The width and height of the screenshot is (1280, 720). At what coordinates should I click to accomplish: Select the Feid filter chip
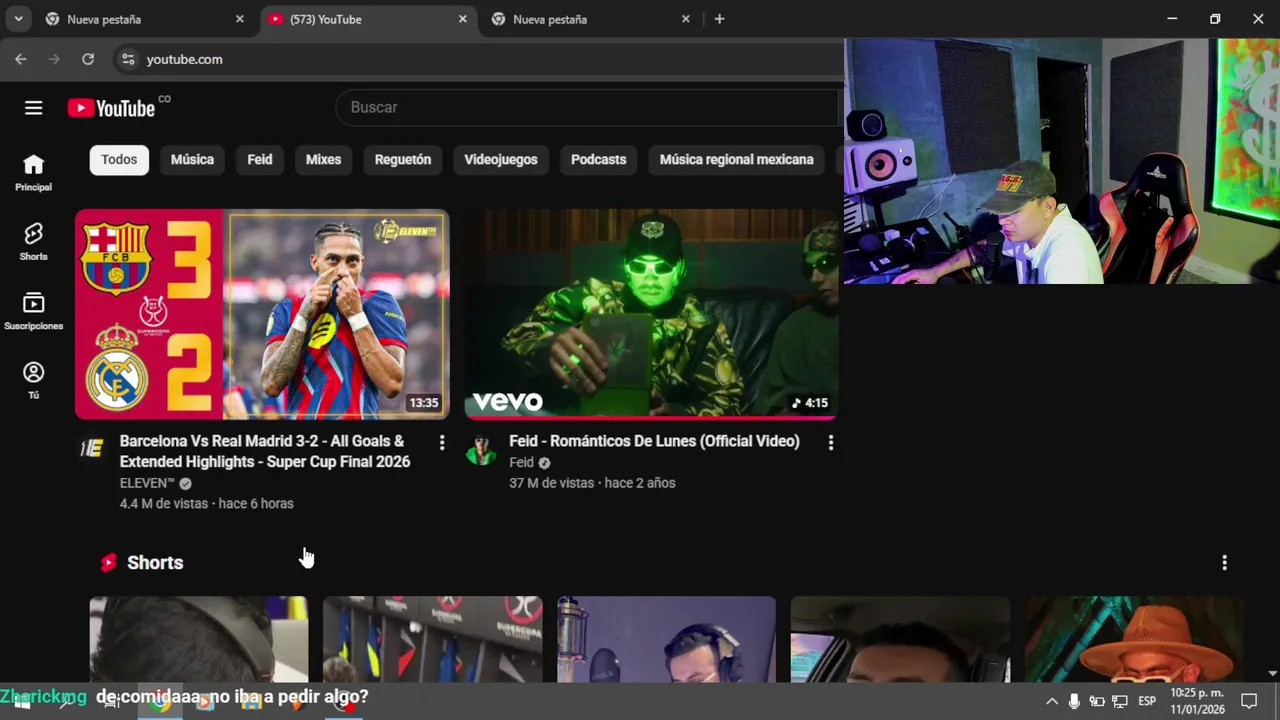pyautogui.click(x=260, y=159)
